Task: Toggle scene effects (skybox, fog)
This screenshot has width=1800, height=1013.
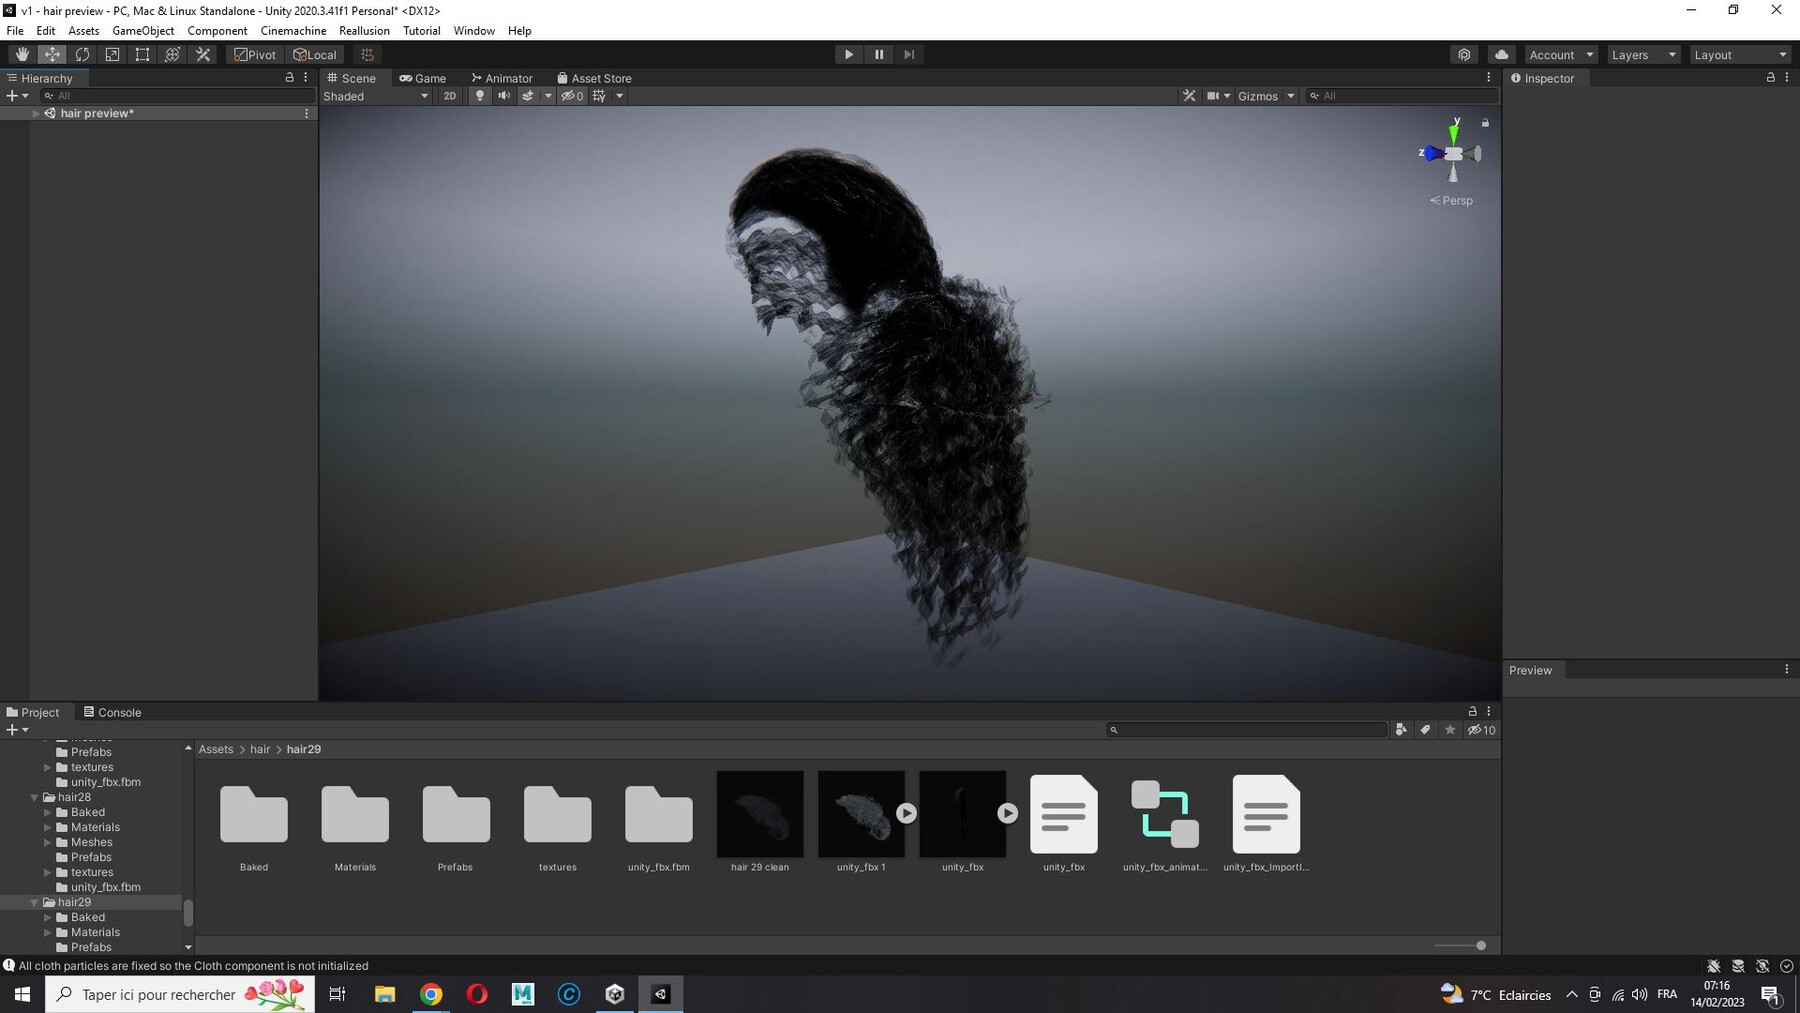Action: click(x=528, y=96)
